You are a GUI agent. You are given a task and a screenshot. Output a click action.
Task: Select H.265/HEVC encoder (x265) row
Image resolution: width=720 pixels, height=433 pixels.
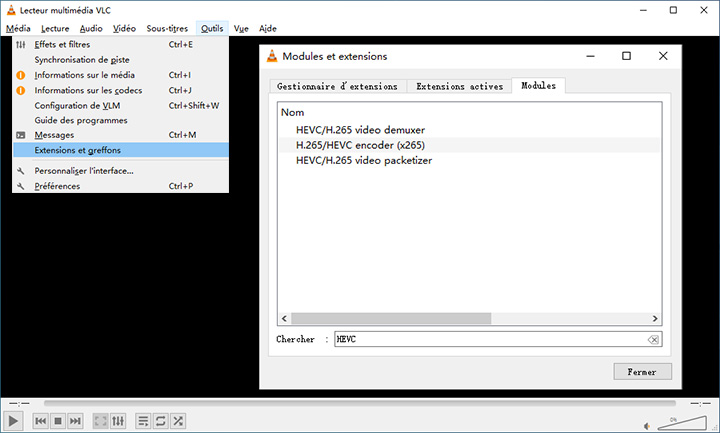(469, 145)
